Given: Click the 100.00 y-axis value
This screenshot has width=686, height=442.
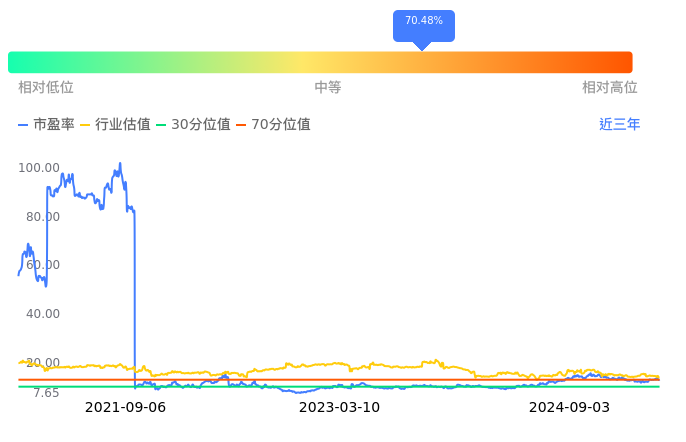Looking at the screenshot, I should click(39, 168).
